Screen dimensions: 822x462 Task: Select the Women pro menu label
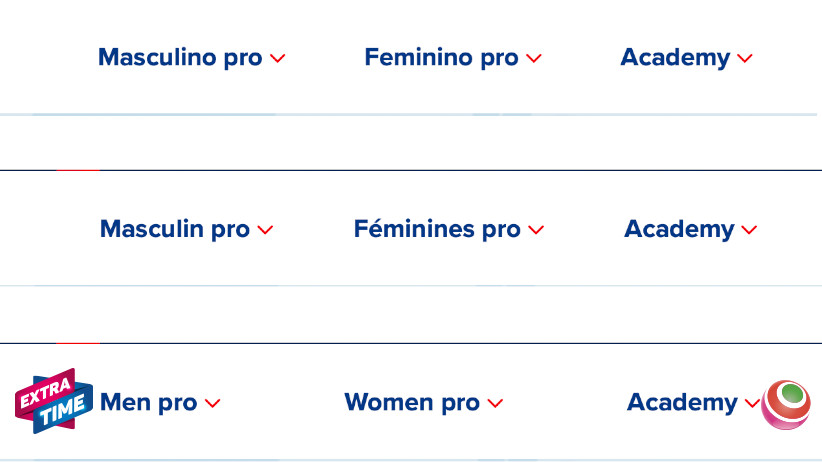[x=412, y=403]
